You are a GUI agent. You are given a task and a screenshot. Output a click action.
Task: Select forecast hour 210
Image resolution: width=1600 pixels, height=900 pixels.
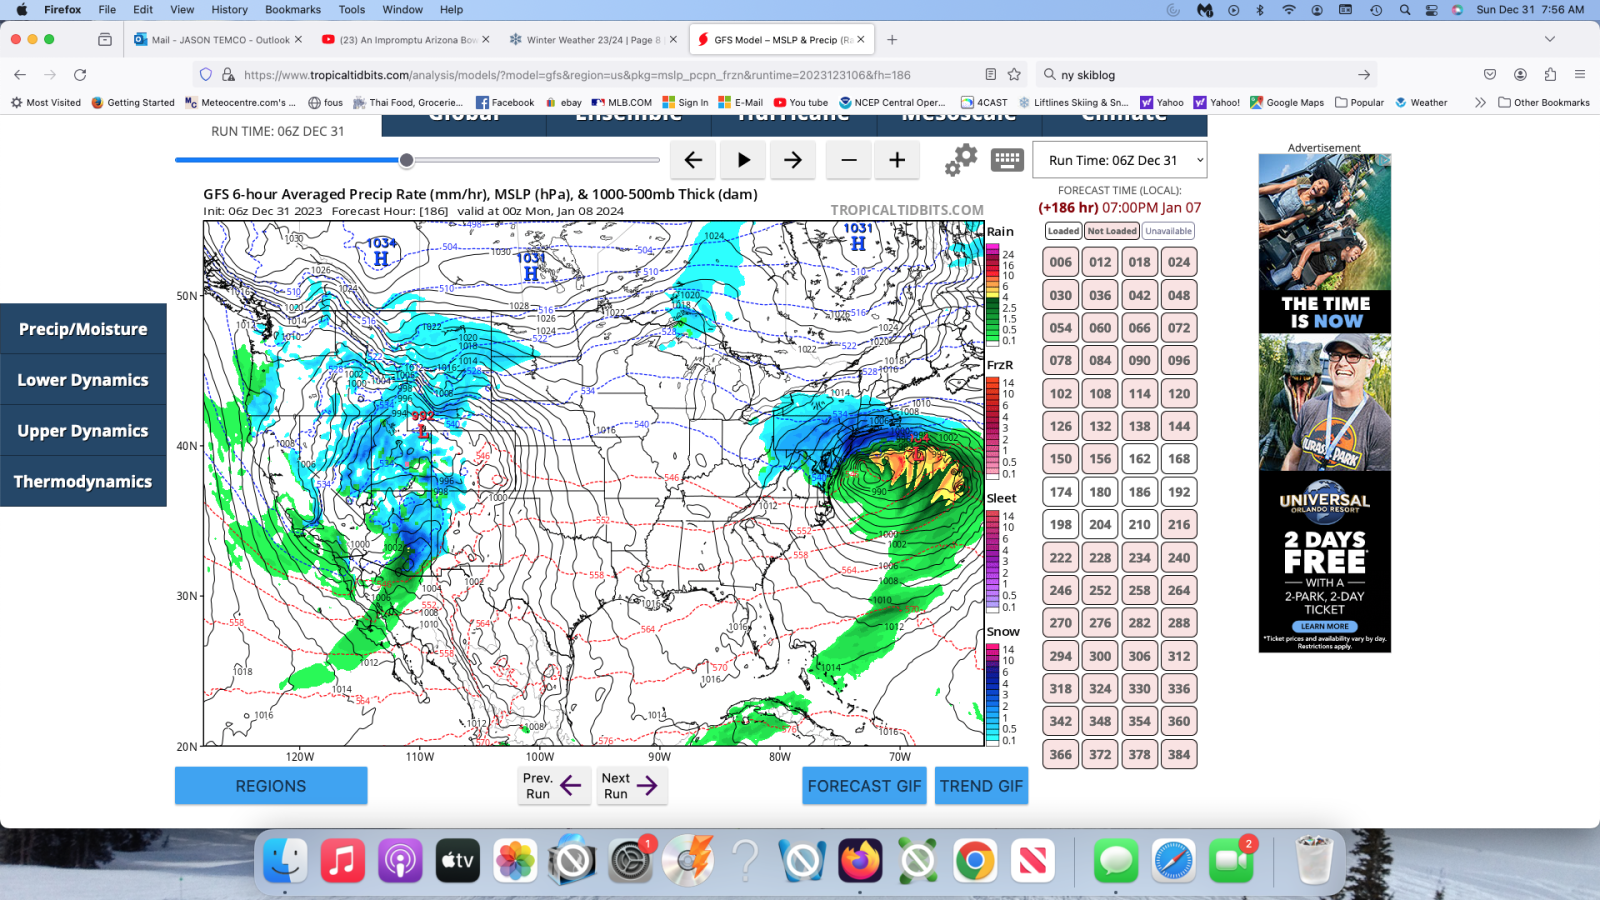1139,524
